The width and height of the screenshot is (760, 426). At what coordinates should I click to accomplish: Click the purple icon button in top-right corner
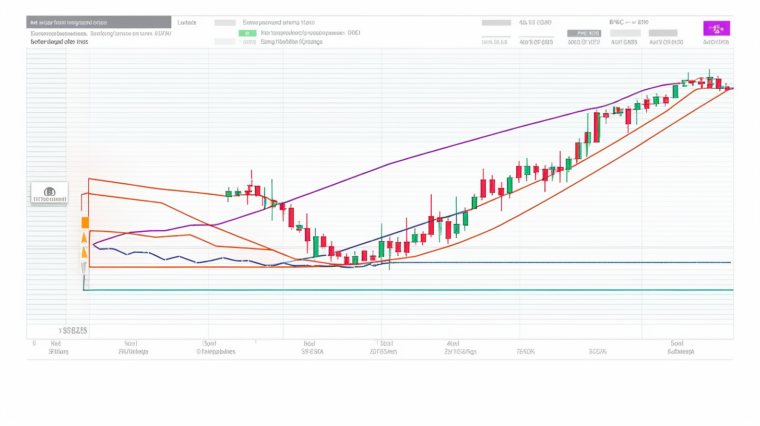(x=716, y=27)
